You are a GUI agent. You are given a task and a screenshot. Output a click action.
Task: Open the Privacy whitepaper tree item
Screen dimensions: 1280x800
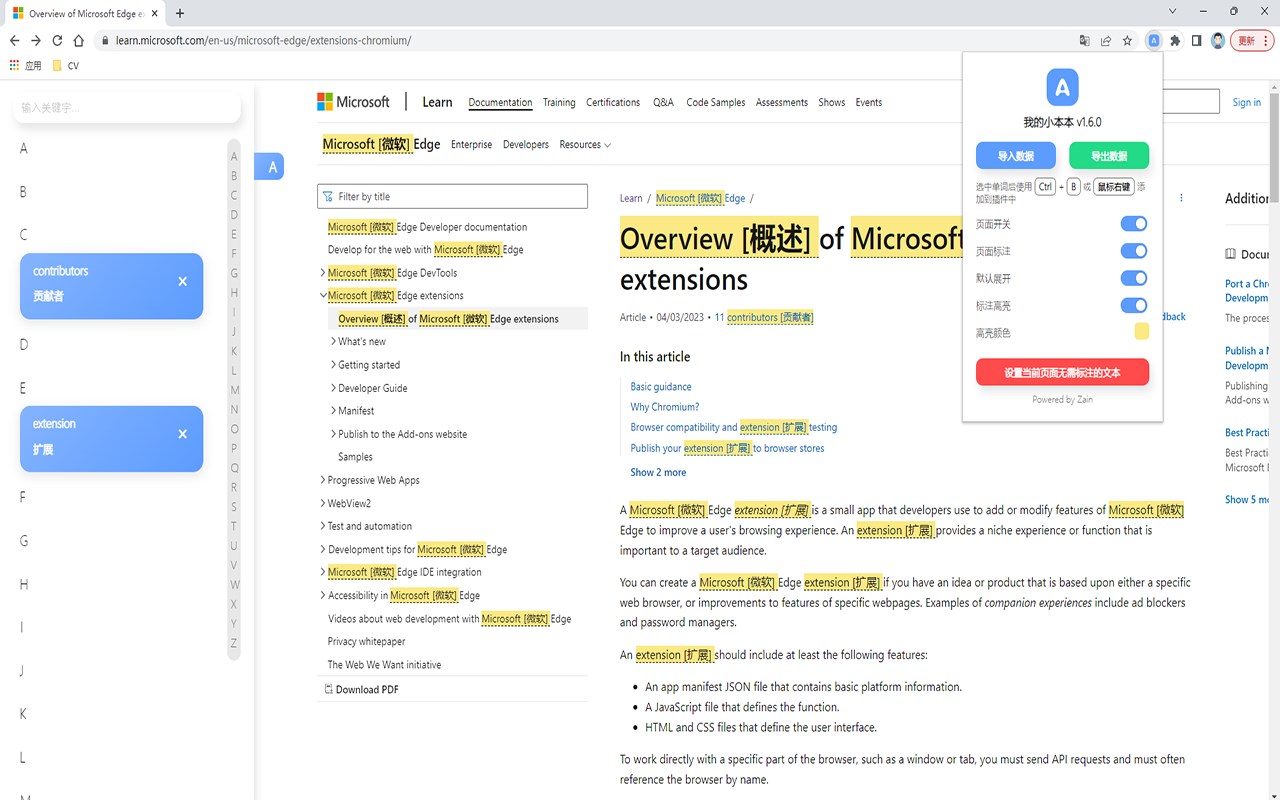(366, 642)
